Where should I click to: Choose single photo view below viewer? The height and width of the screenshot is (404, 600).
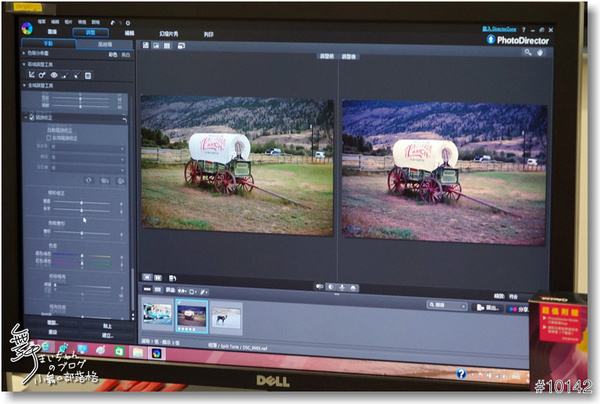(x=147, y=277)
